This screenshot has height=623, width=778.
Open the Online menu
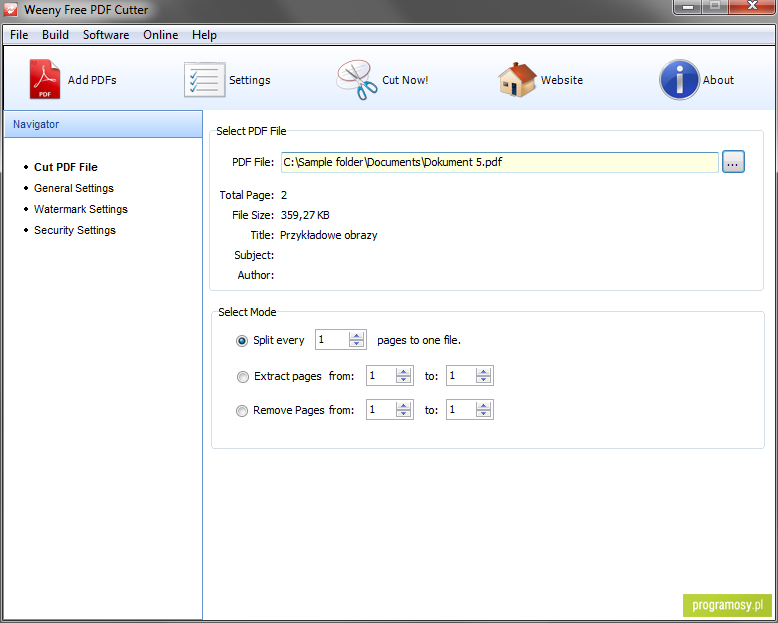click(160, 35)
